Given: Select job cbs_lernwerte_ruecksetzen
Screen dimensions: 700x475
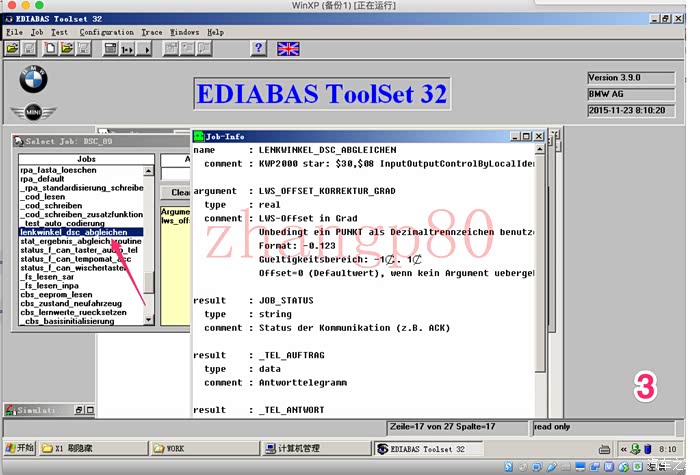Looking at the screenshot, I should (74, 312).
